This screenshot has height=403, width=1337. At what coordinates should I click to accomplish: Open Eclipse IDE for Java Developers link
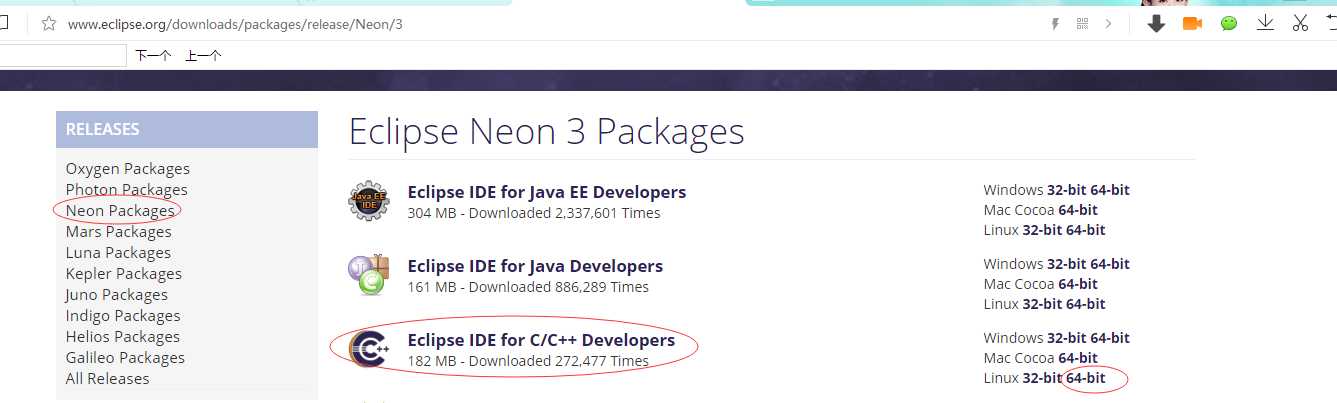coord(535,266)
